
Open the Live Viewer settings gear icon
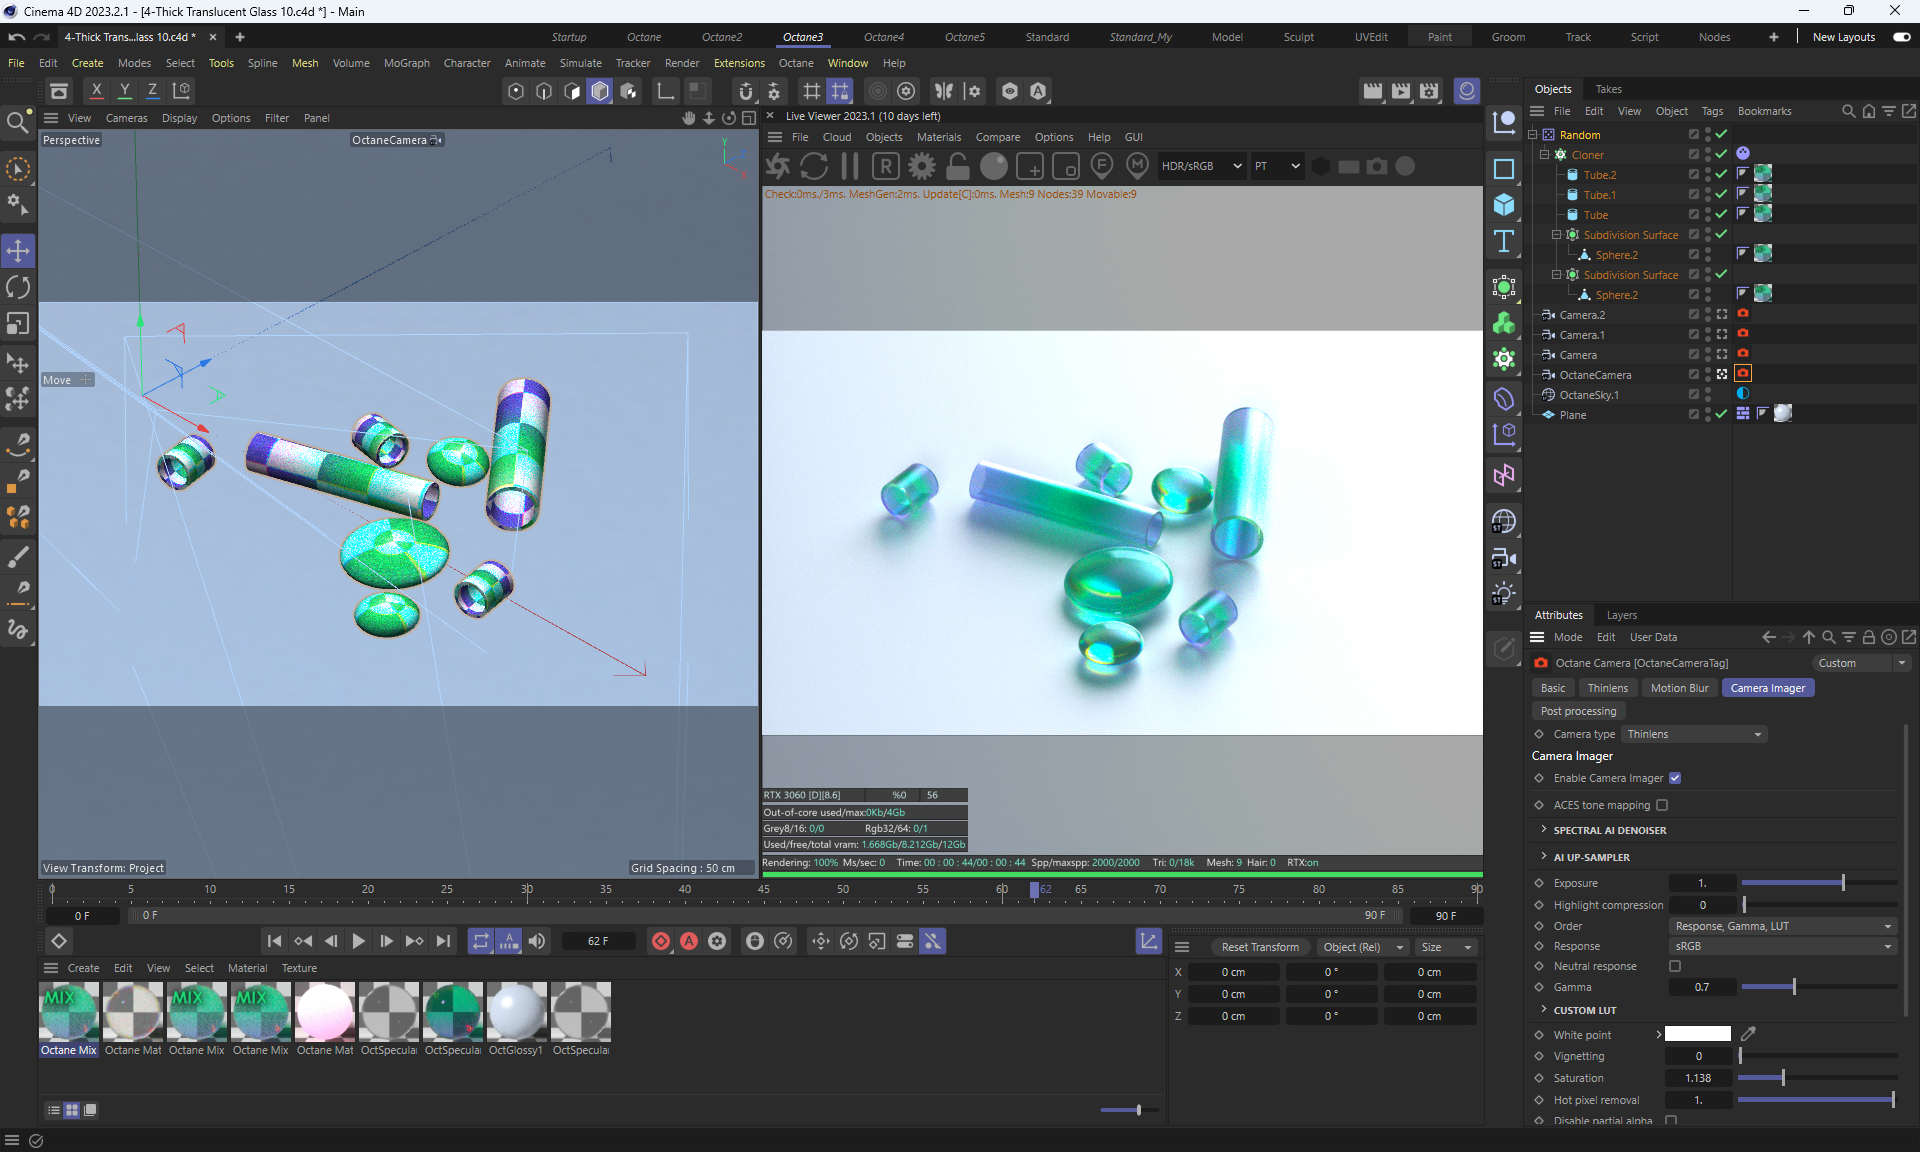point(921,167)
